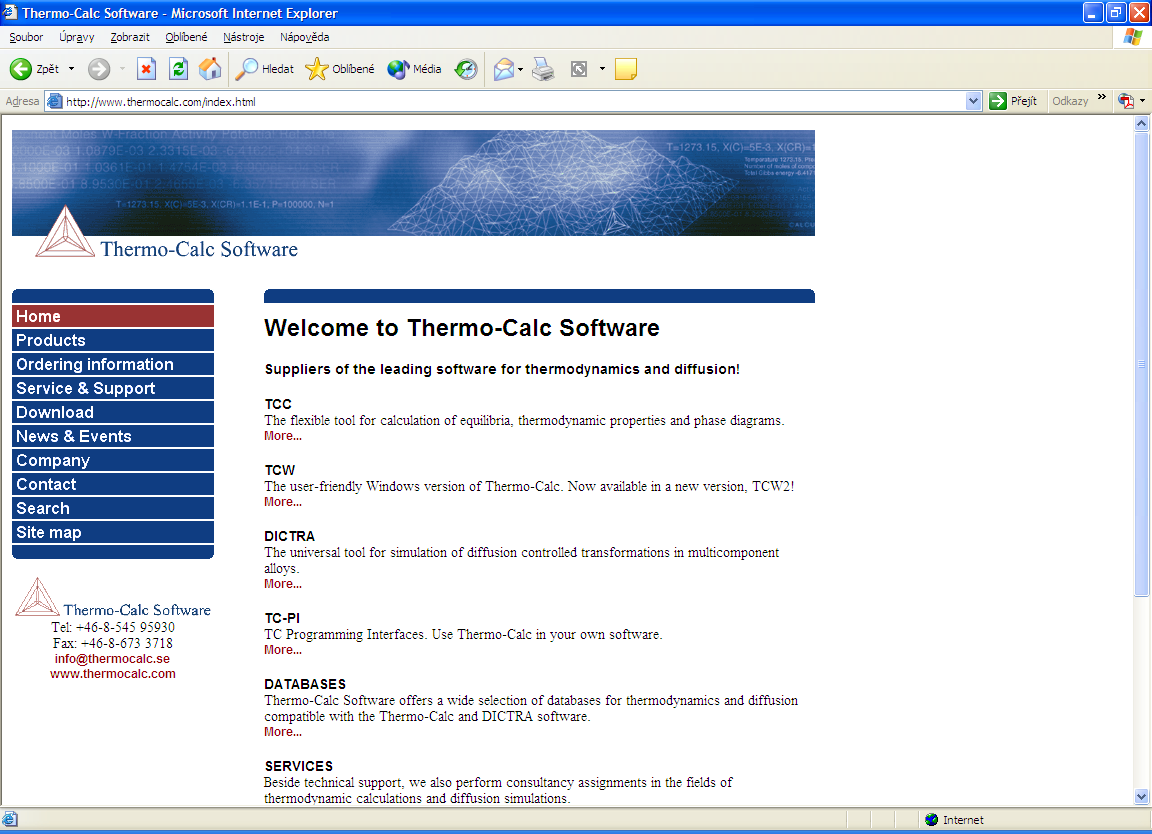This screenshot has height=834, width=1152.
Task: Click More... under DICTRA
Action: pos(283,583)
